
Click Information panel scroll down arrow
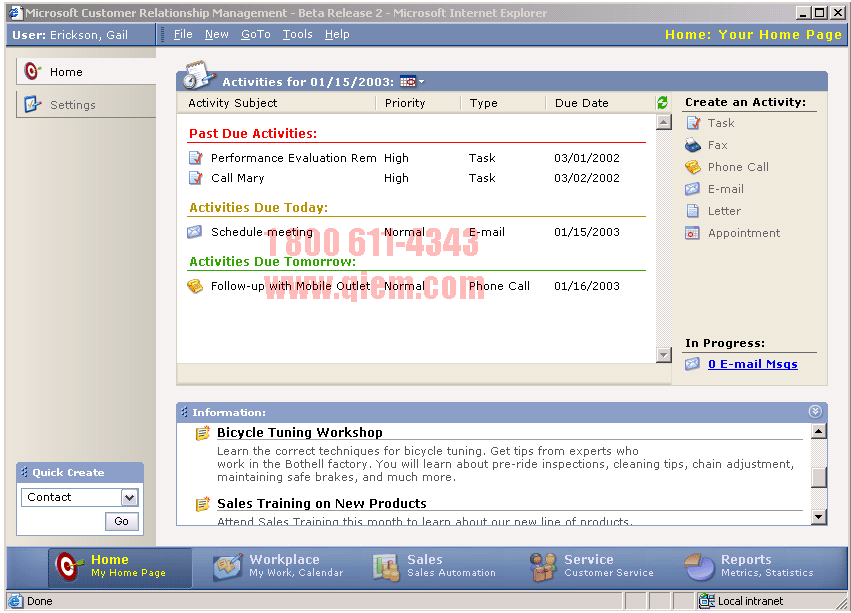(x=819, y=517)
